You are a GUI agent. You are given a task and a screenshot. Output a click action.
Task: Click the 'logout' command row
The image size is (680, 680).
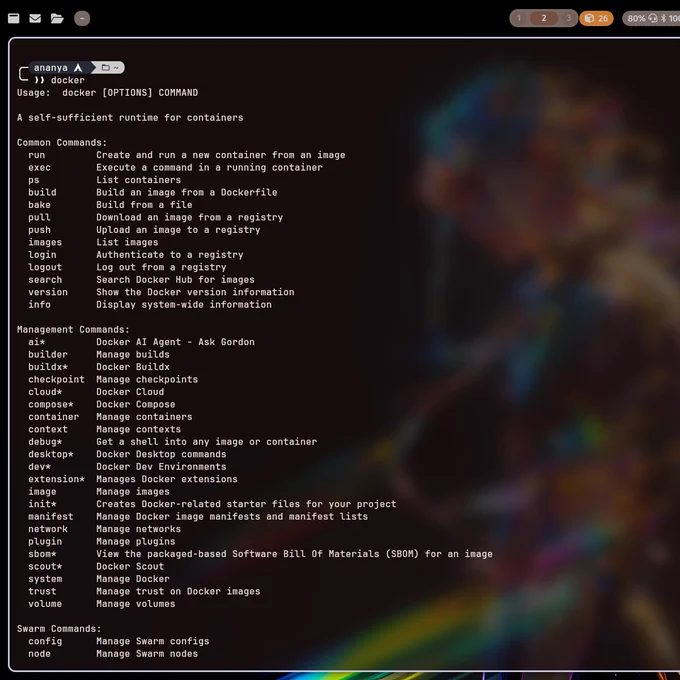click(127, 267)
